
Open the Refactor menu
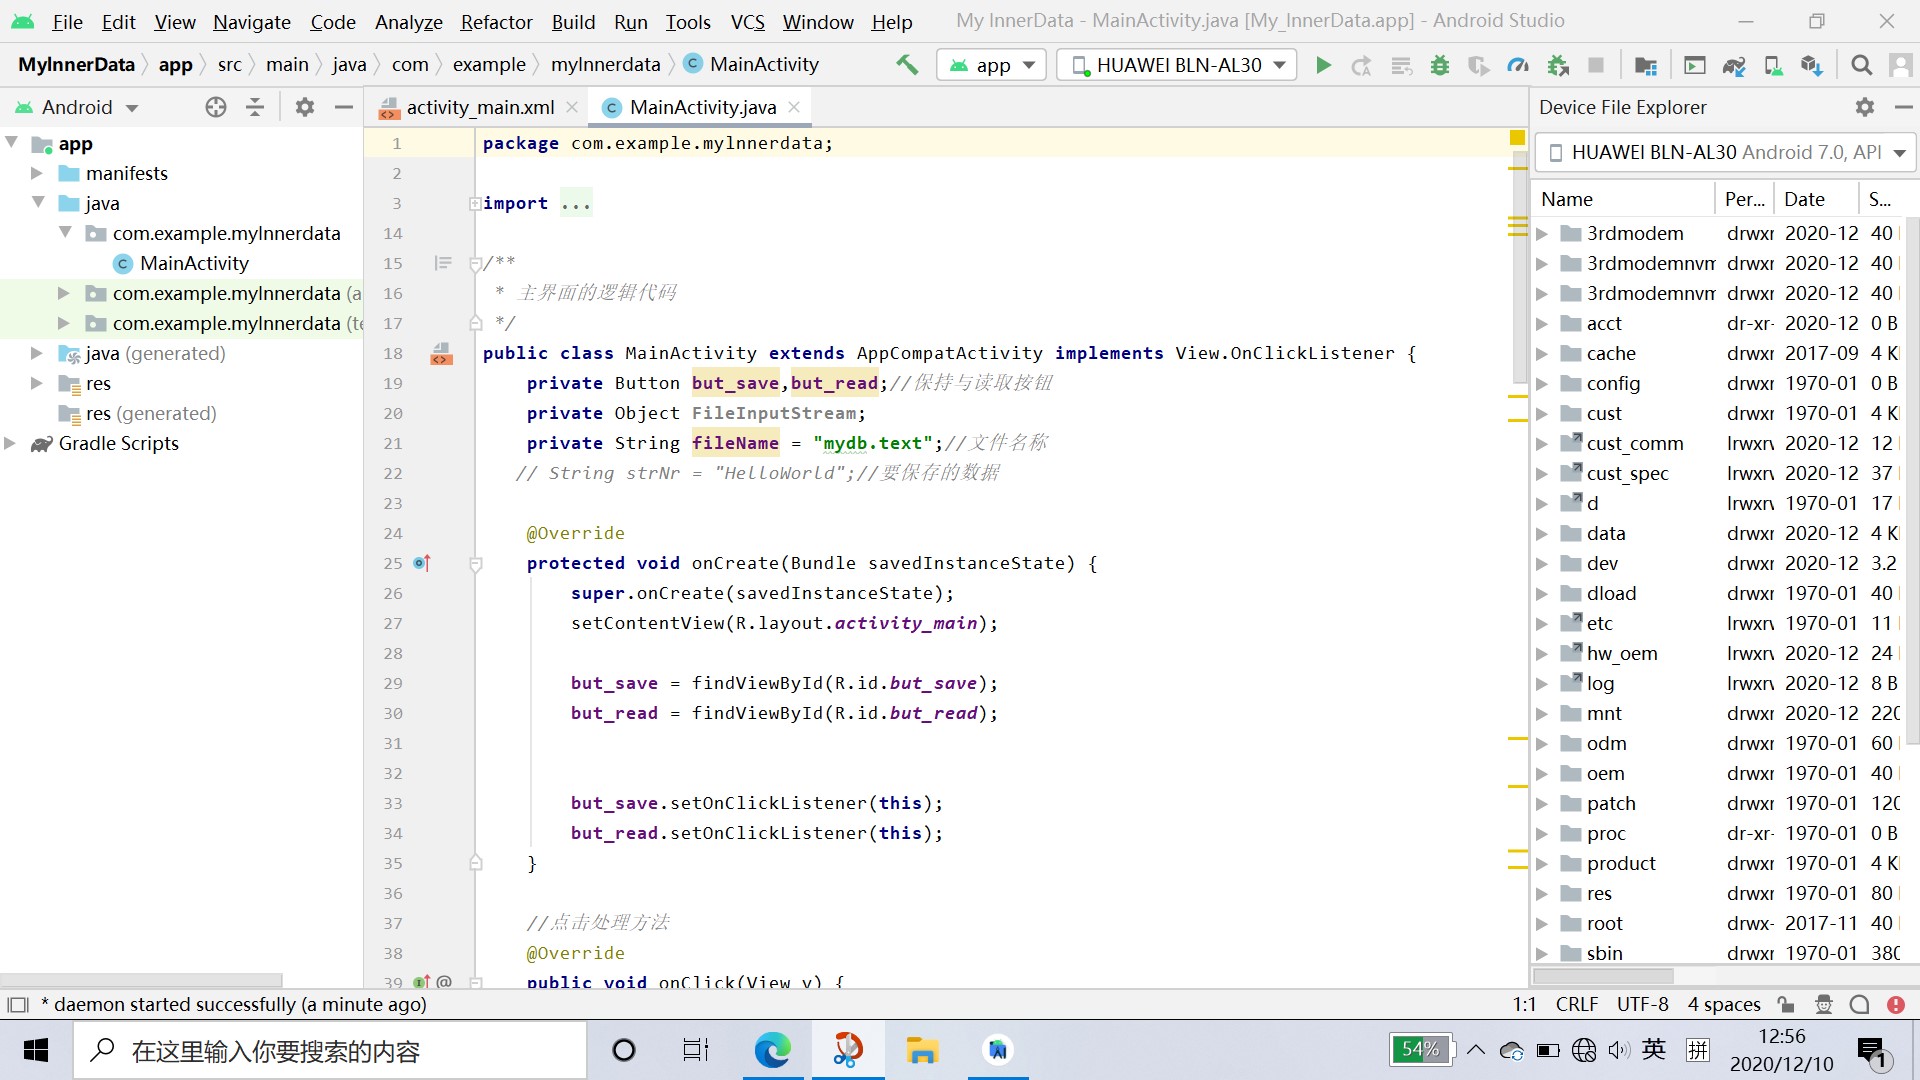(496, 21)
